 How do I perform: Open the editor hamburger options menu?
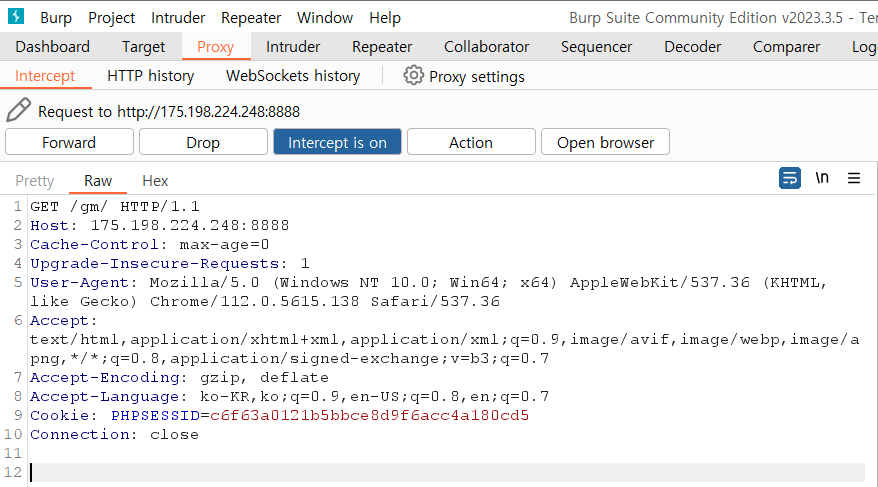853,178
